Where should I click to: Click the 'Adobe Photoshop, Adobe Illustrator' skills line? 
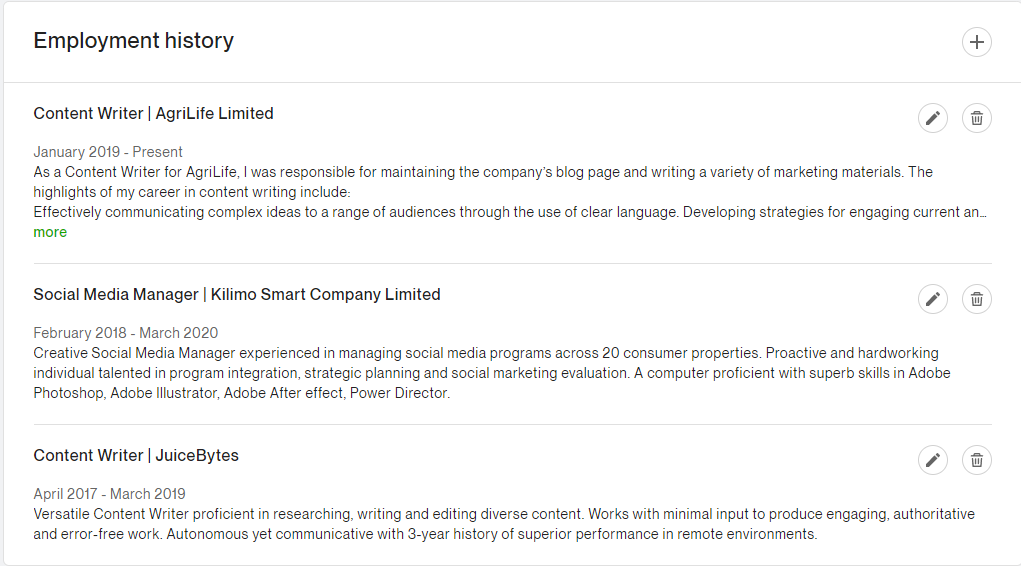242,393
